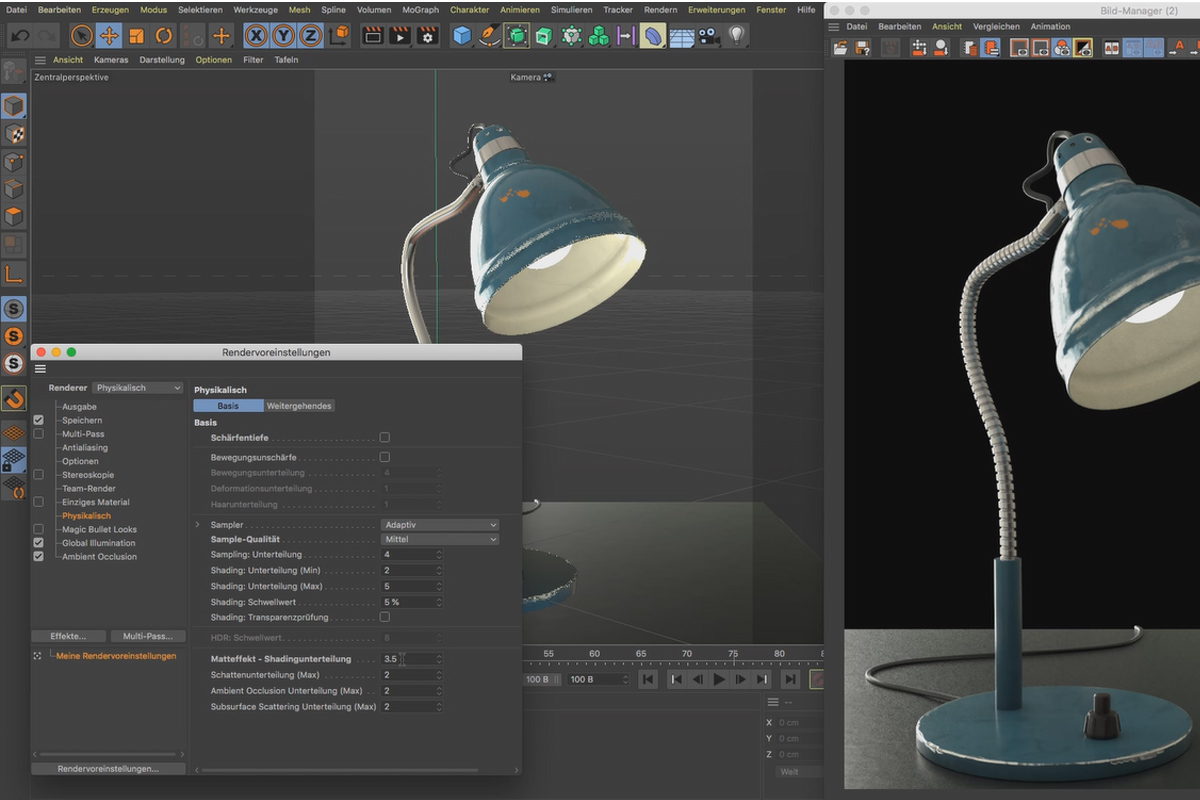The height and width of the screenshot is (800, 1200).
Task: Click the coordinate system icon
Action: (339, 36)
